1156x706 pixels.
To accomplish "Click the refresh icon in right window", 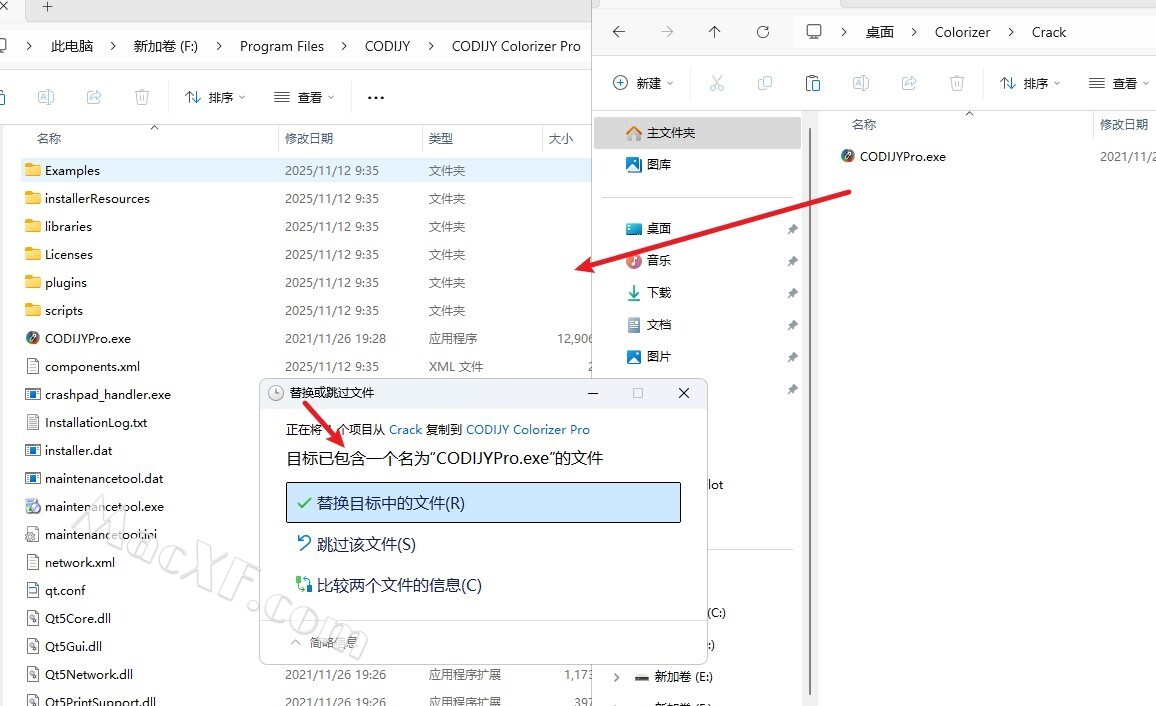I will click(763, 32).
